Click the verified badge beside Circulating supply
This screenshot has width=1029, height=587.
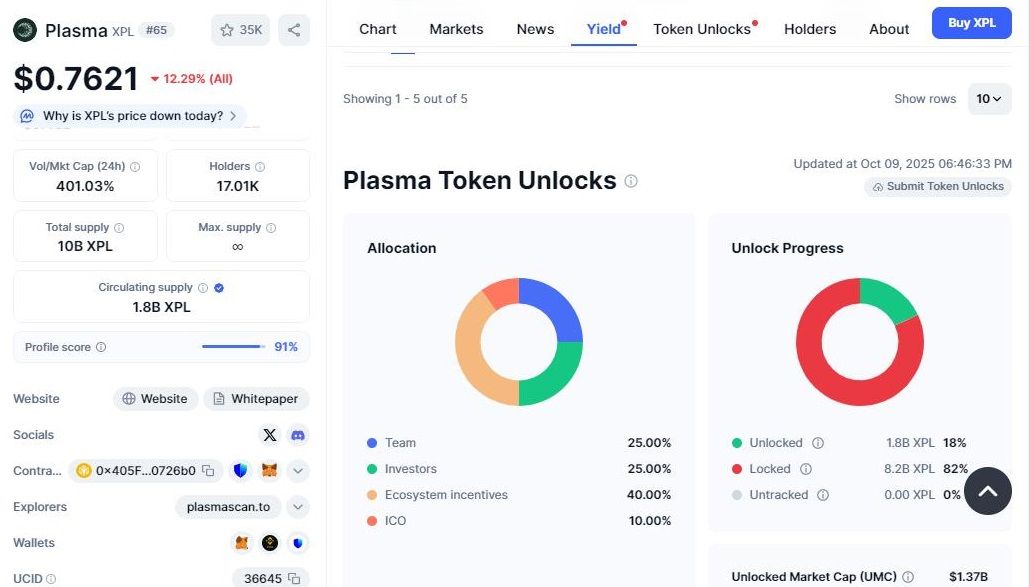219,288
